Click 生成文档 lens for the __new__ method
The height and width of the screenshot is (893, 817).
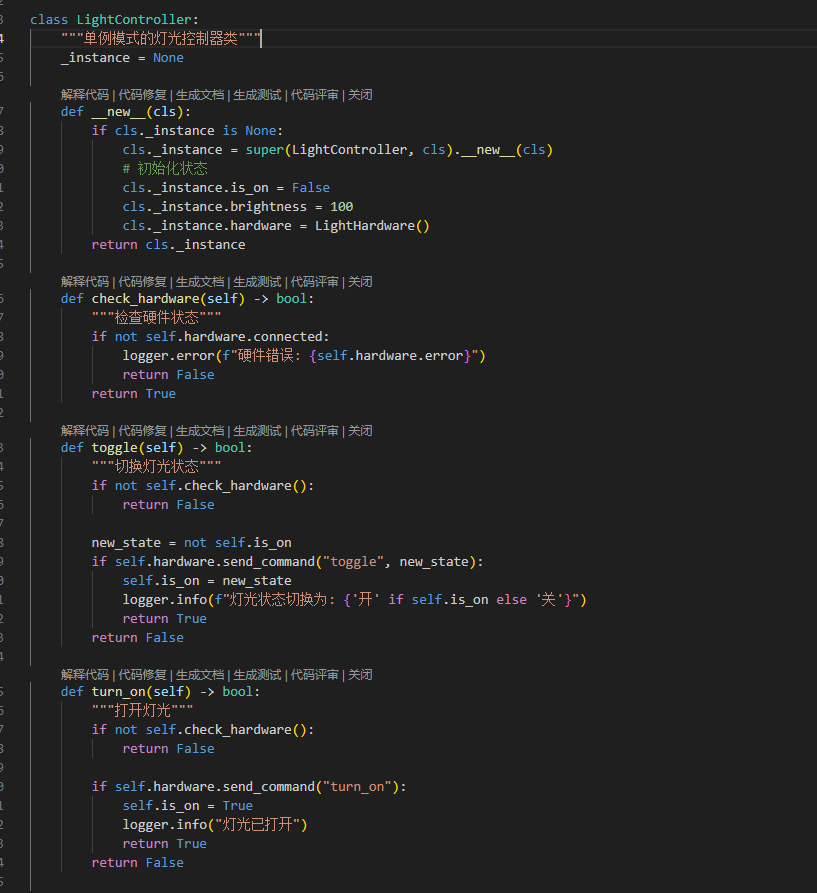tap(200, 95)
